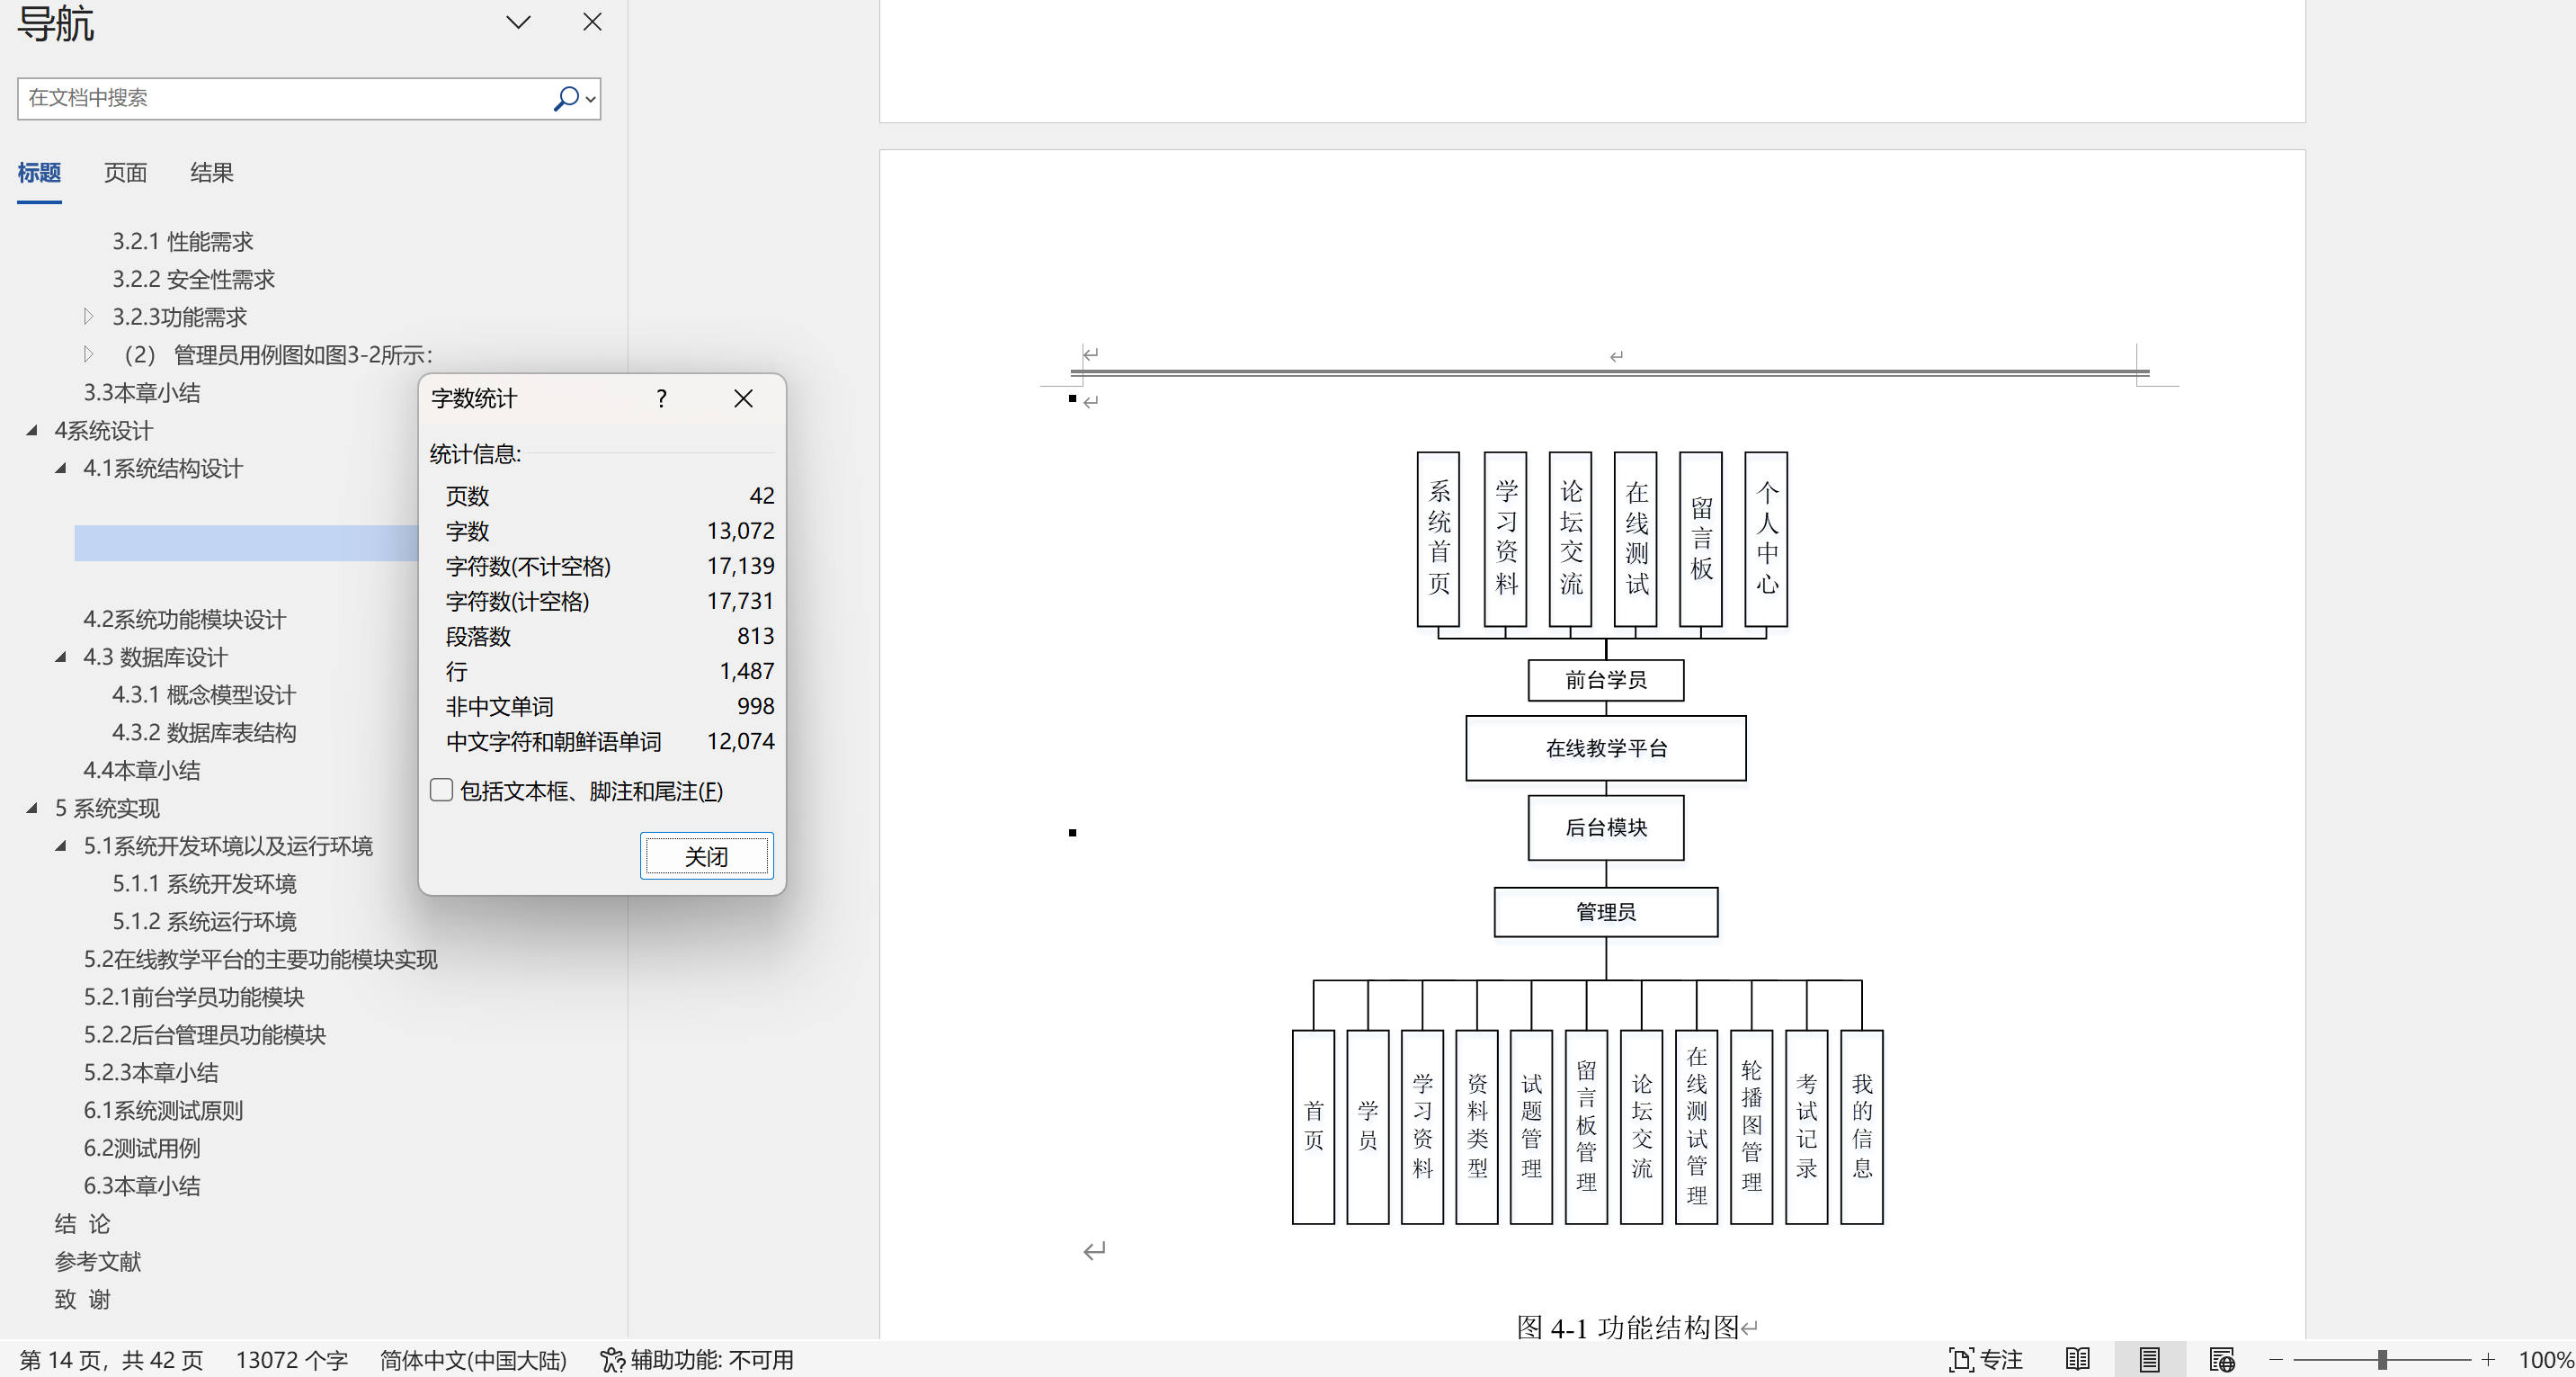Enable 包括文本框、脚注和尾注 checkbox
The image size is (2576, 1377).
441,790
